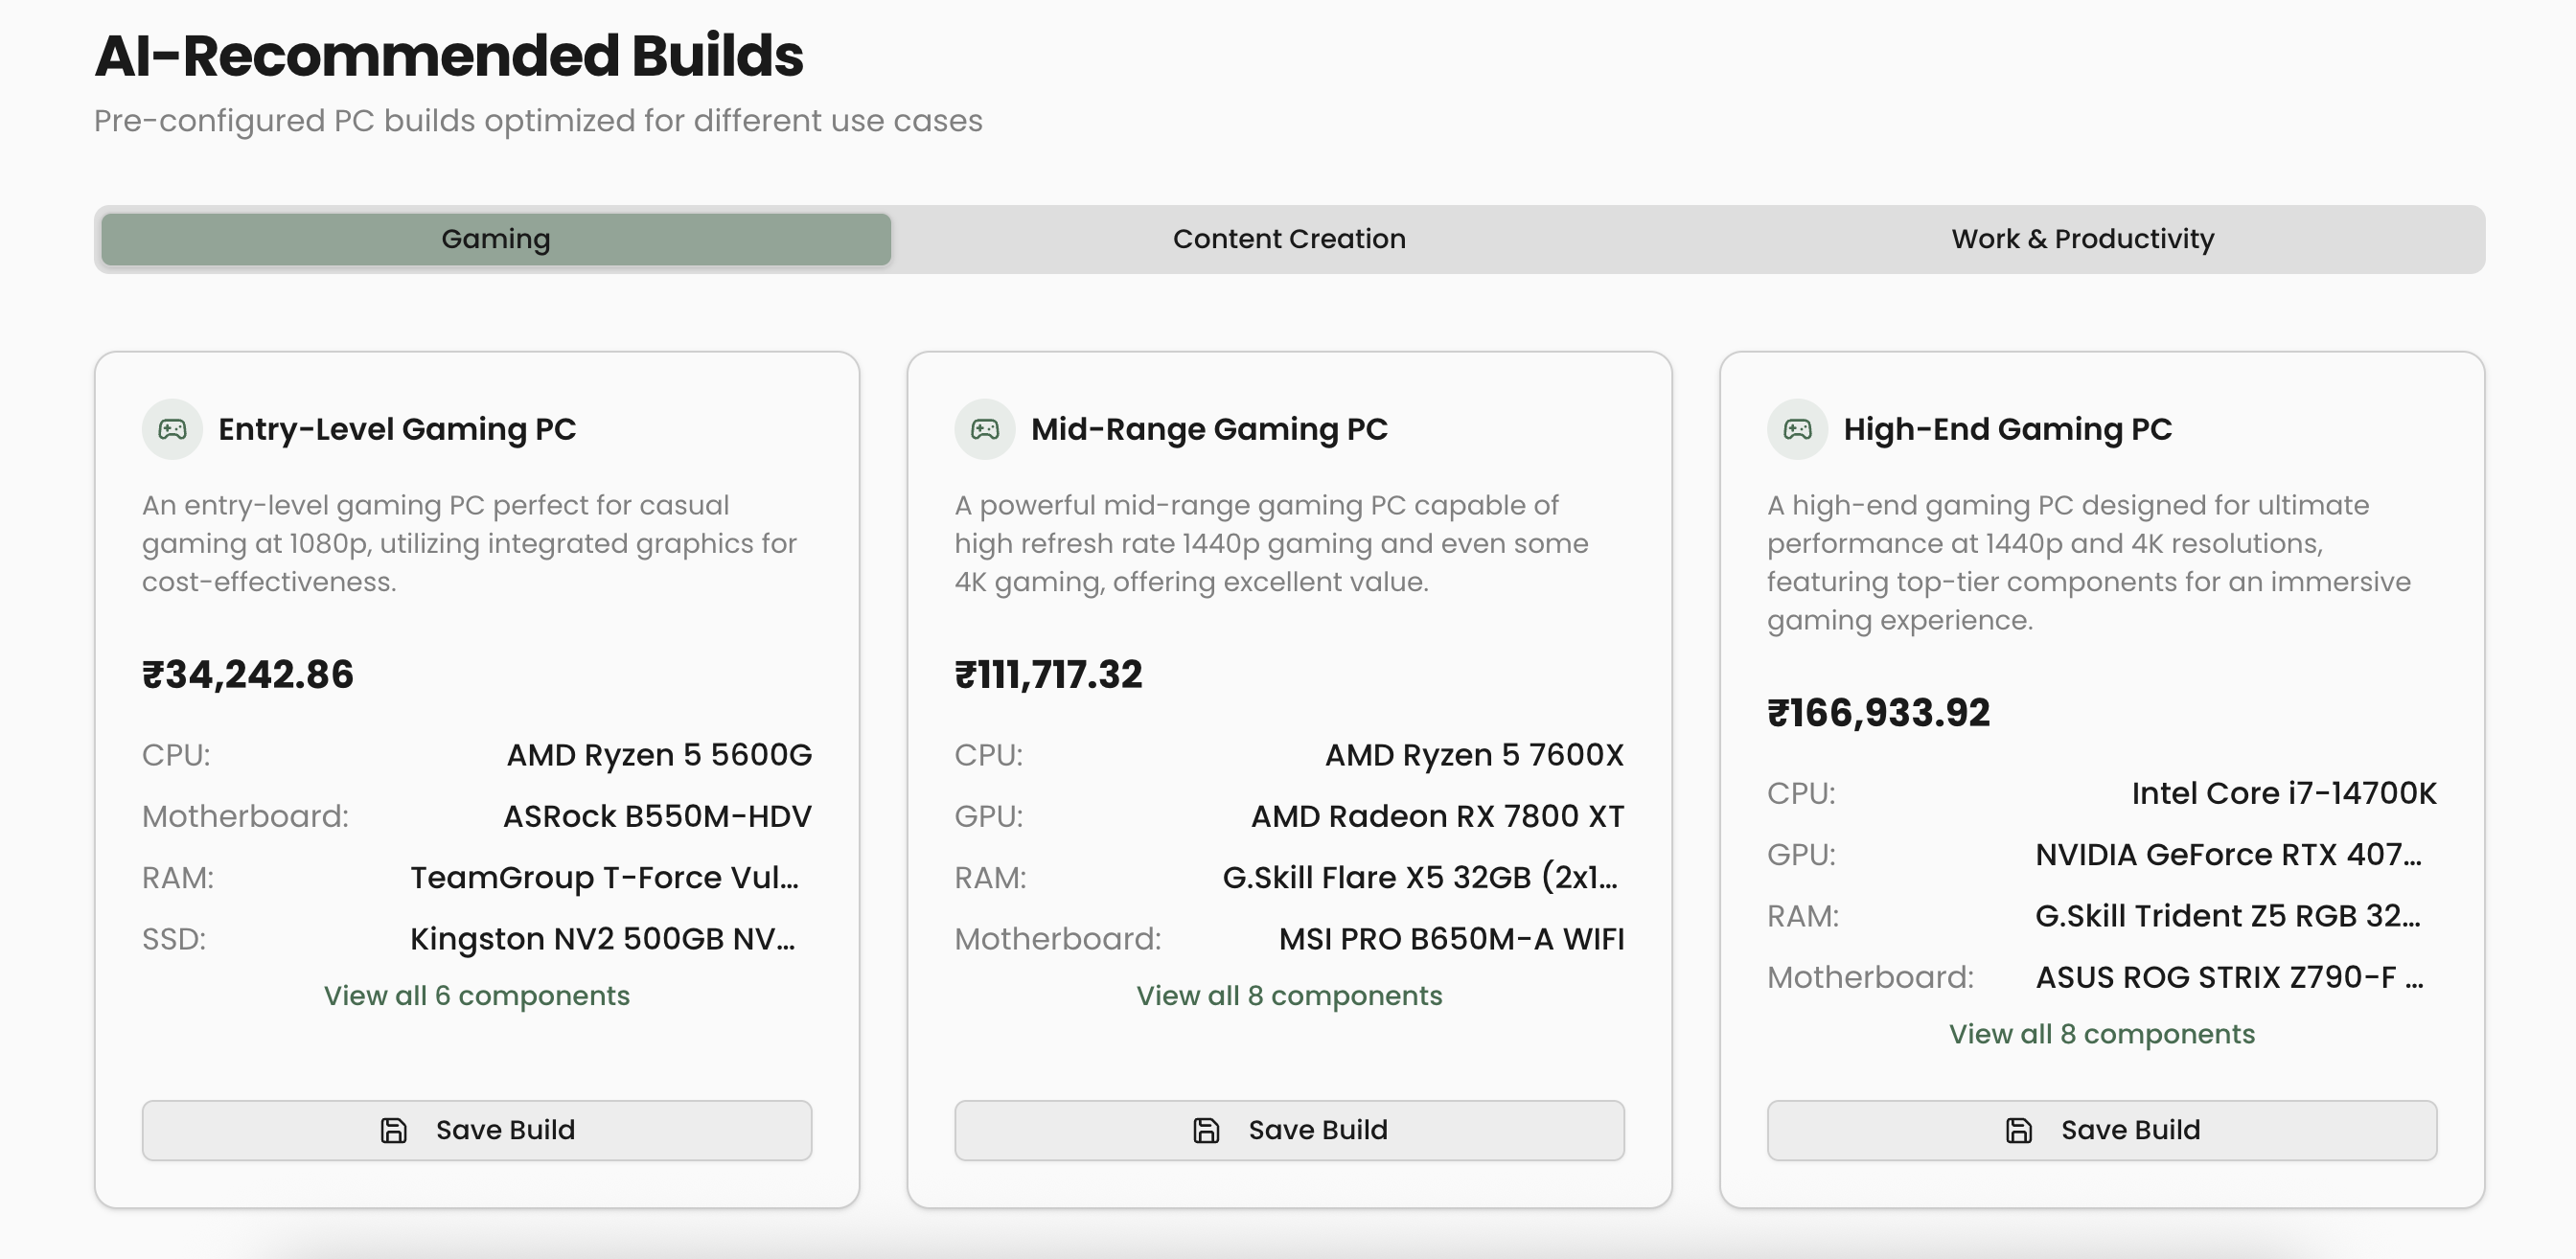This screenshot has height=1259, width=2576.
Task: Click the Mid-Range card description text
Action: click(1271, 543)
